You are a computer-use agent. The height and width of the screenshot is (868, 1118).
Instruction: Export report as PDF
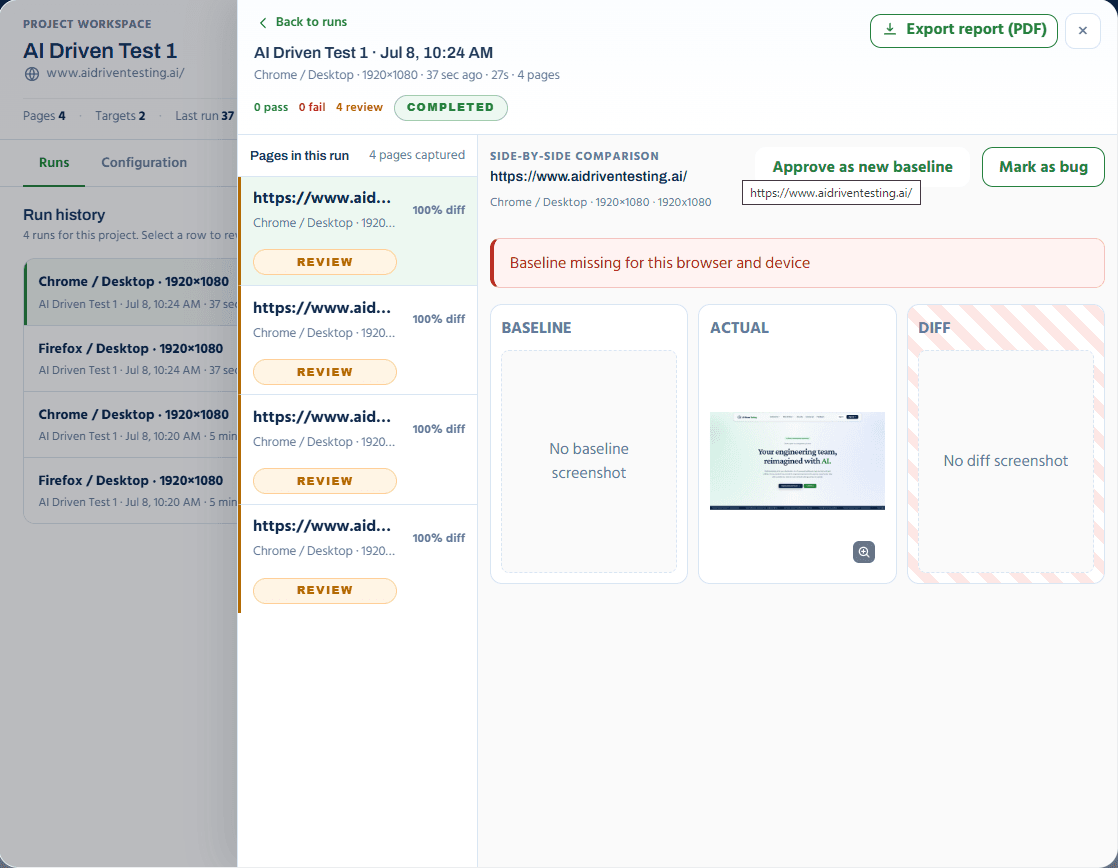pyautogui.click(x=963, y=31)
